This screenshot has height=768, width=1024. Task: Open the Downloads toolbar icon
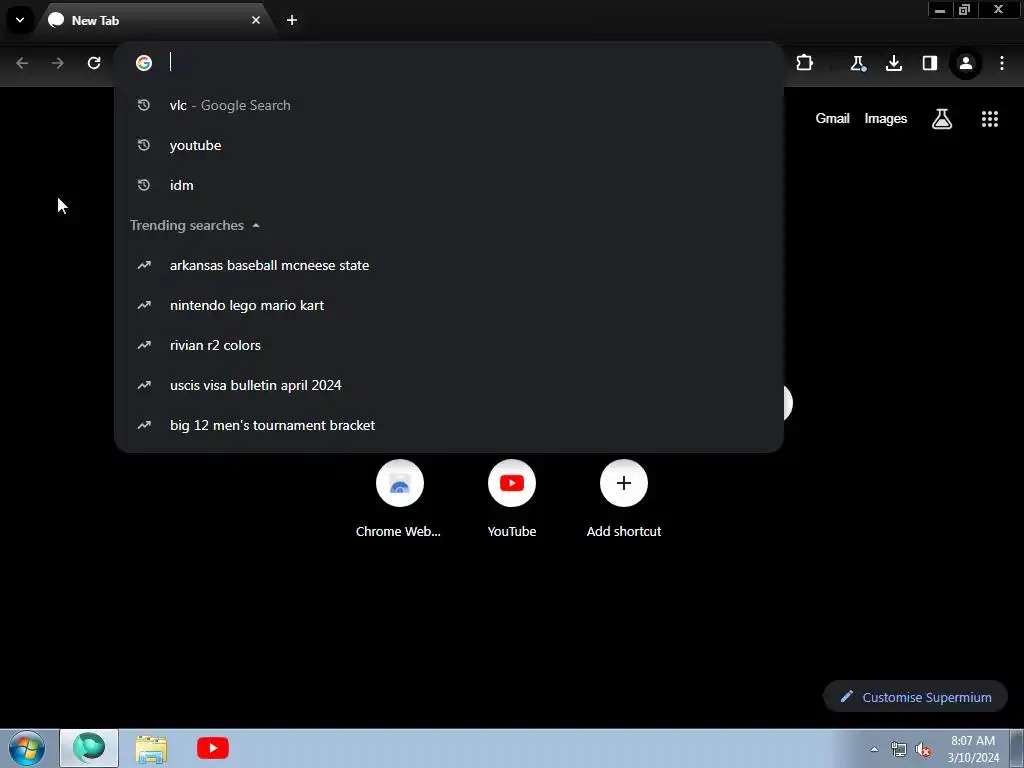point(894,63)
